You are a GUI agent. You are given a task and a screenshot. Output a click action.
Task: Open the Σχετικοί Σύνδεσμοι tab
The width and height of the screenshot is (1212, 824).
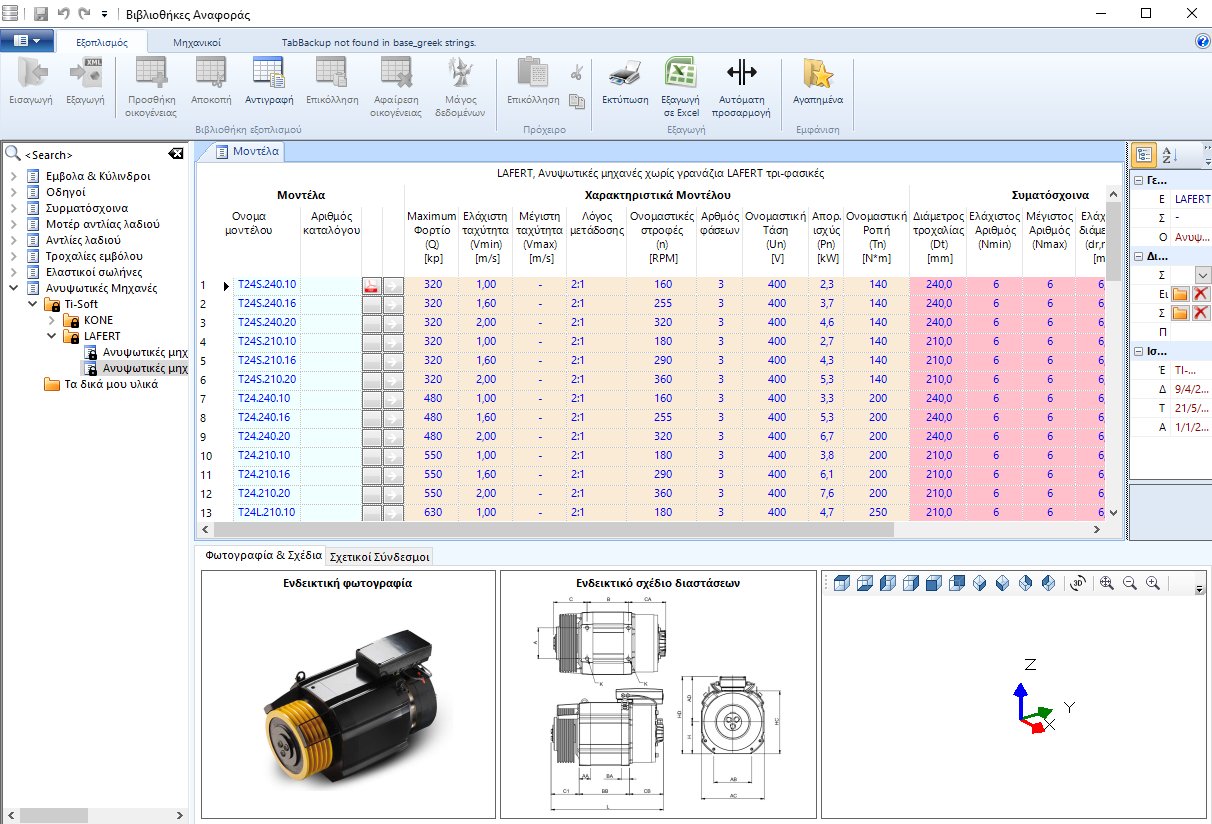pyautogui.click(x=379, y=557)
